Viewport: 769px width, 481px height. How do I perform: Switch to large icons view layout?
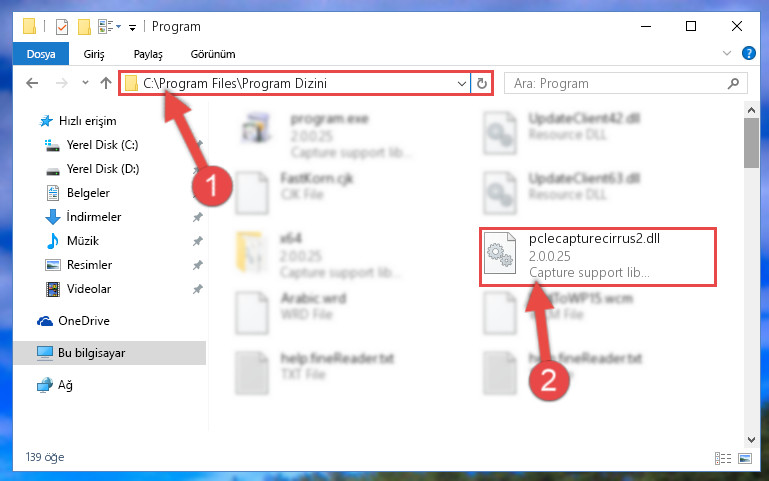tap(745, 458)
